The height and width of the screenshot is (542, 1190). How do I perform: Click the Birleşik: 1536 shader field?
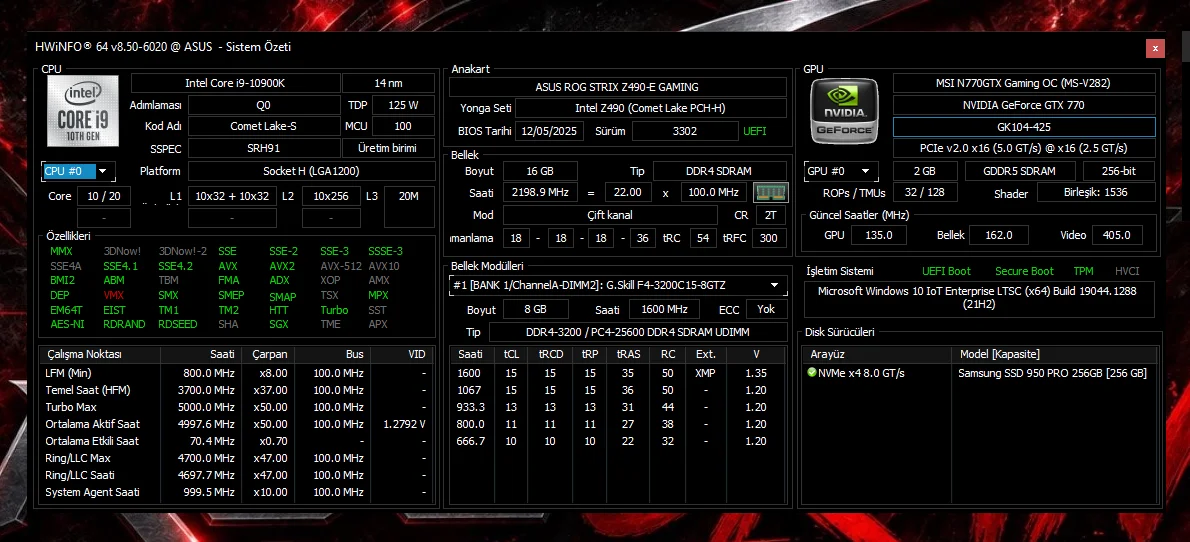1097,192
